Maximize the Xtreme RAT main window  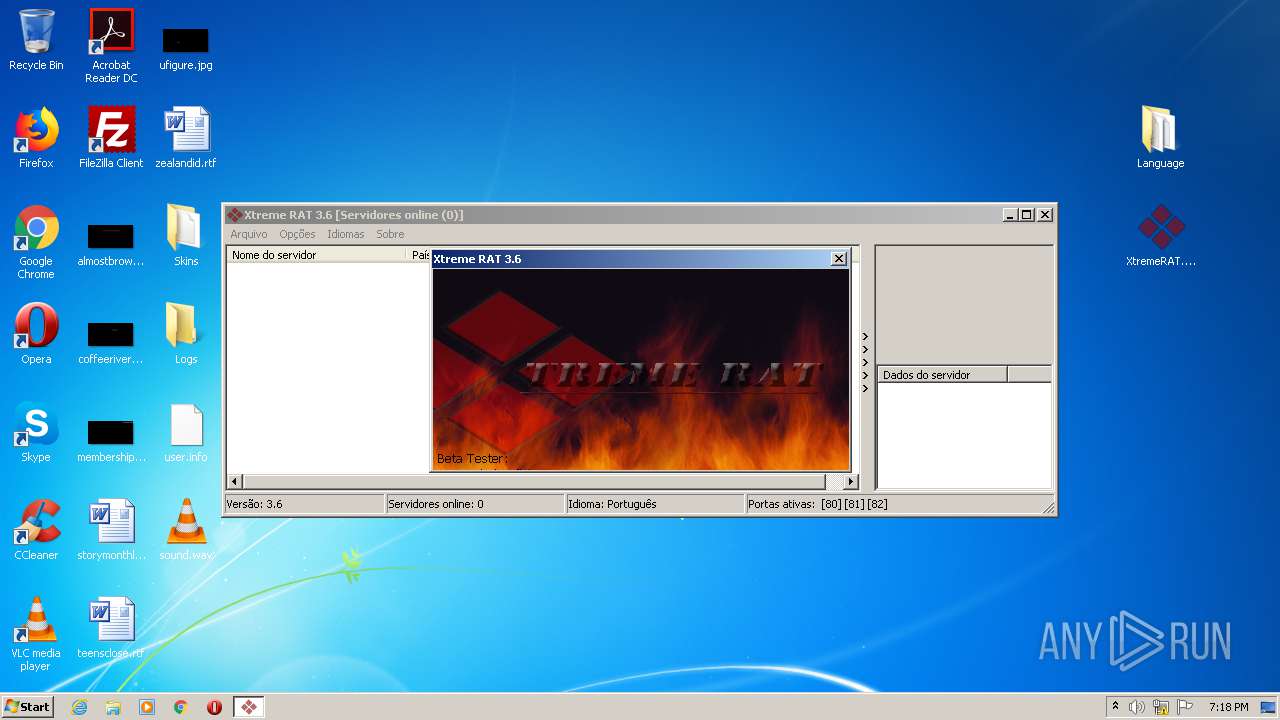pos(1027,215)
